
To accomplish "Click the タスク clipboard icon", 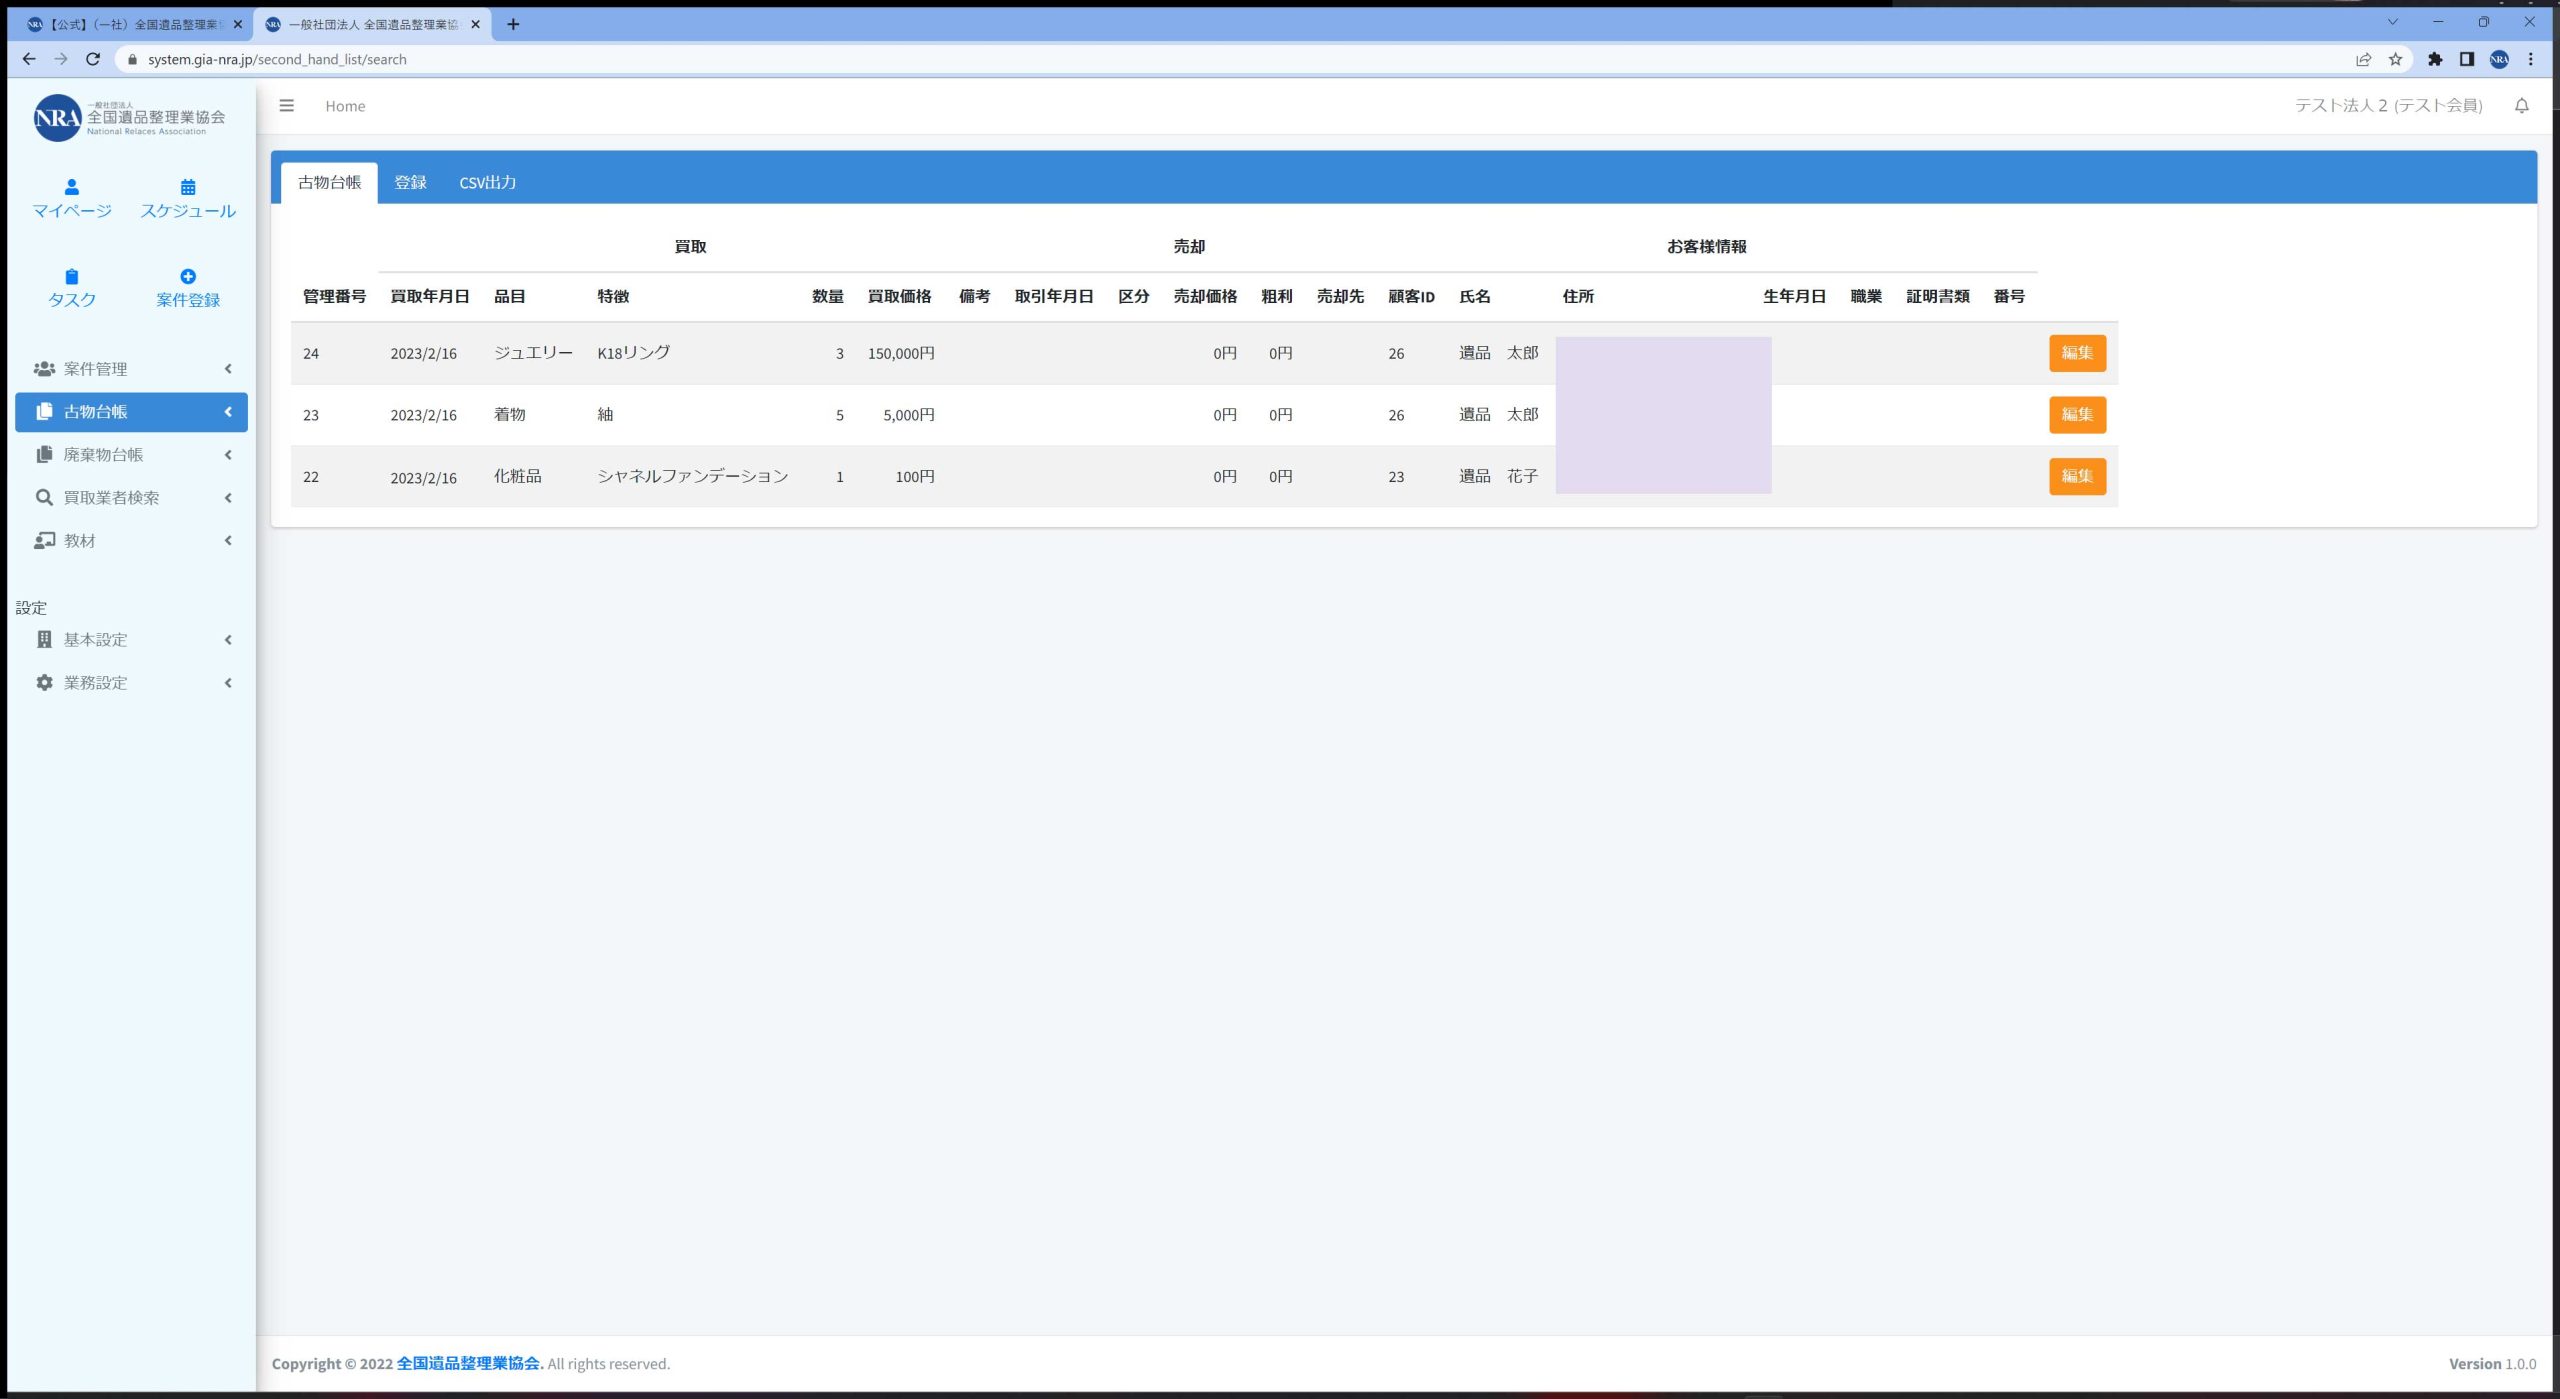I will tap(71, 277).
